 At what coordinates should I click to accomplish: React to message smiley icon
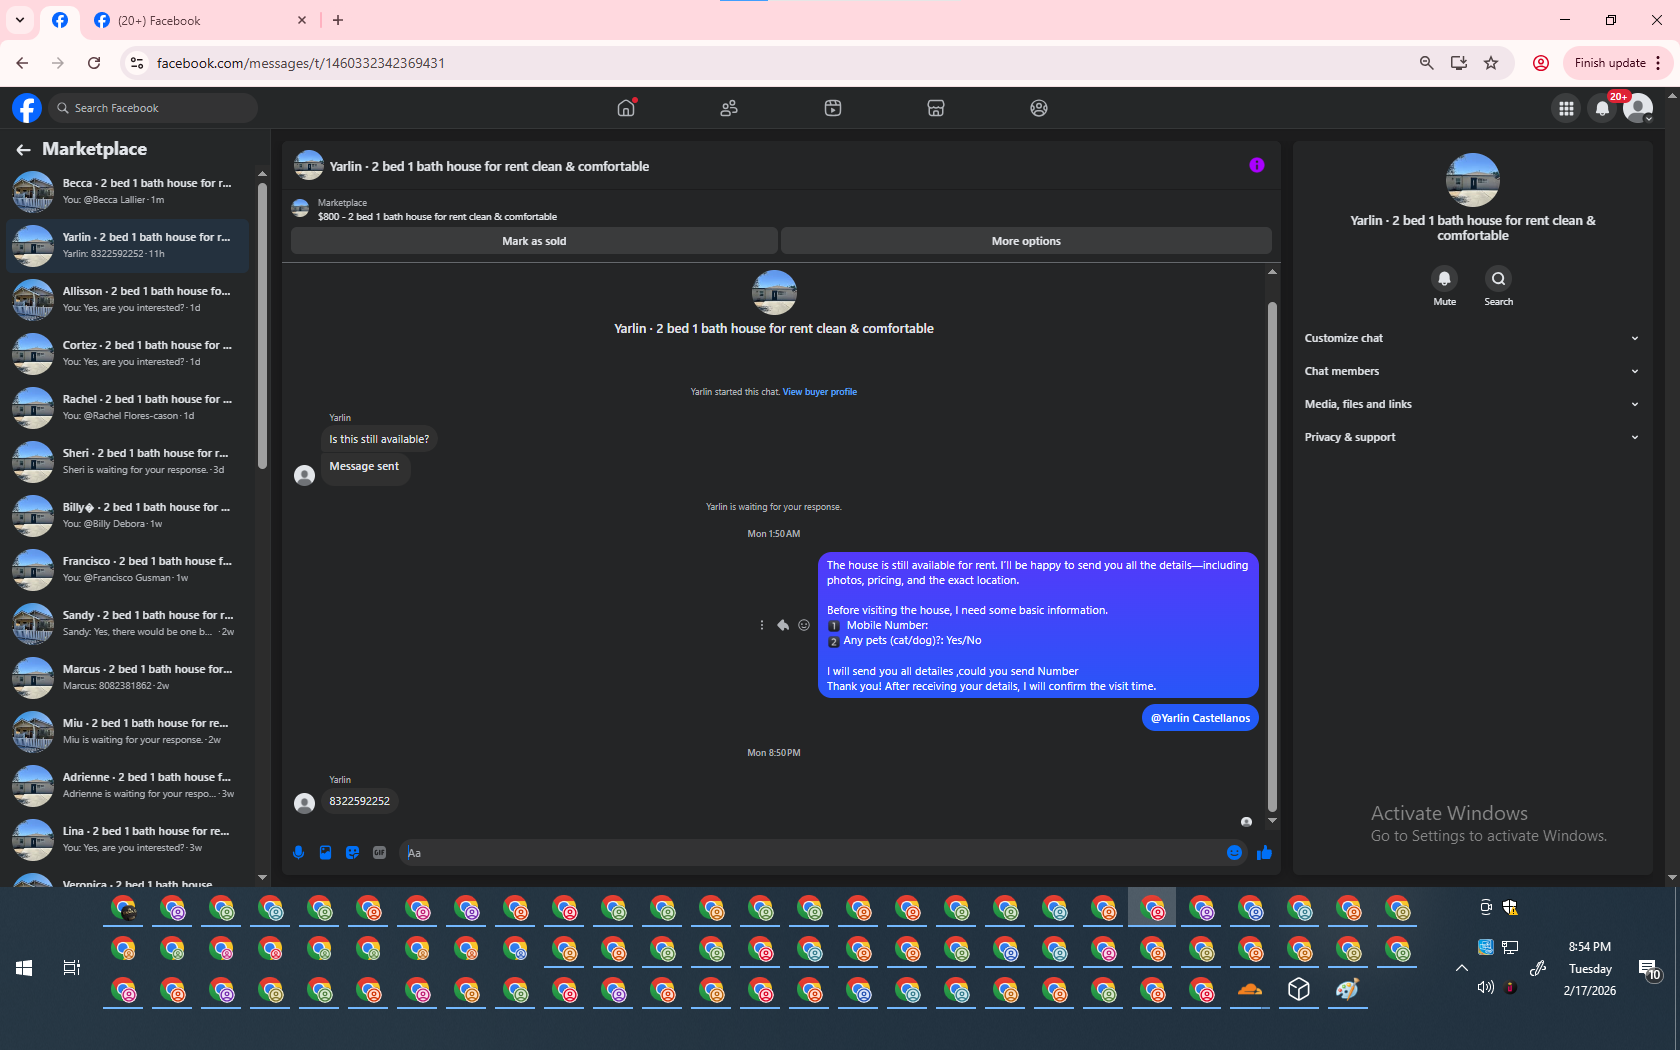point(804,625)
